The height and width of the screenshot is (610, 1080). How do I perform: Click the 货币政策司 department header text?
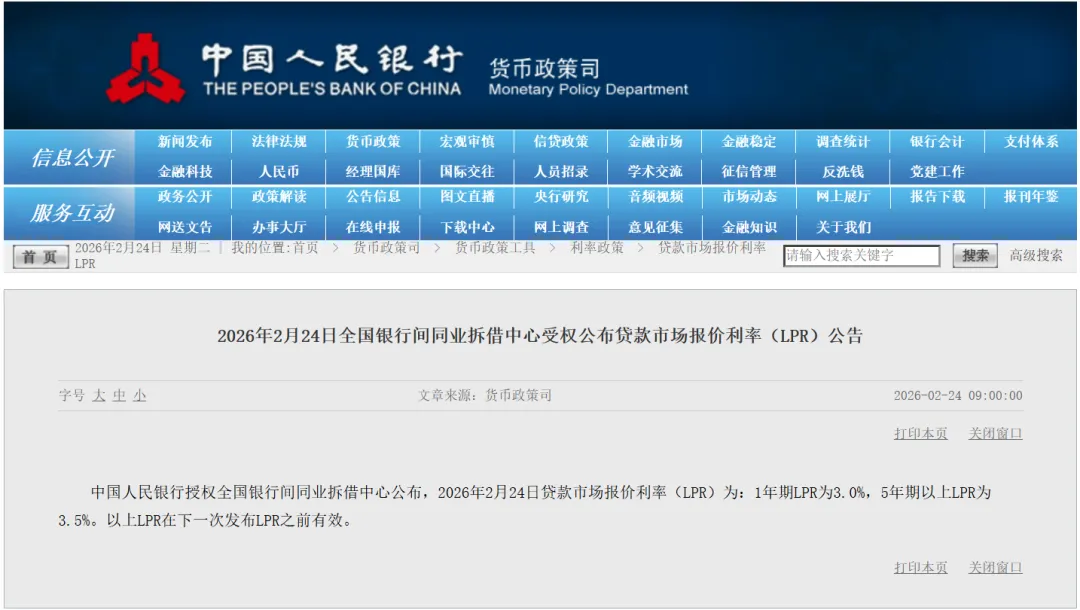tap(544, 68)
